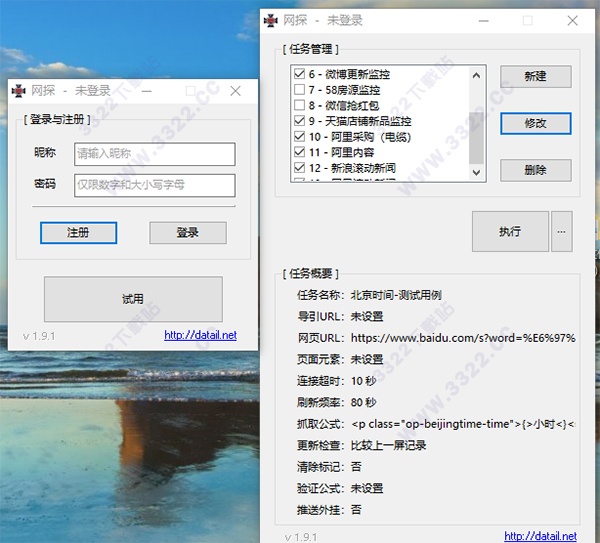The height and width of the screenshot is (543, 600).
Task: Close the task management window
Action: coord(573,21)
